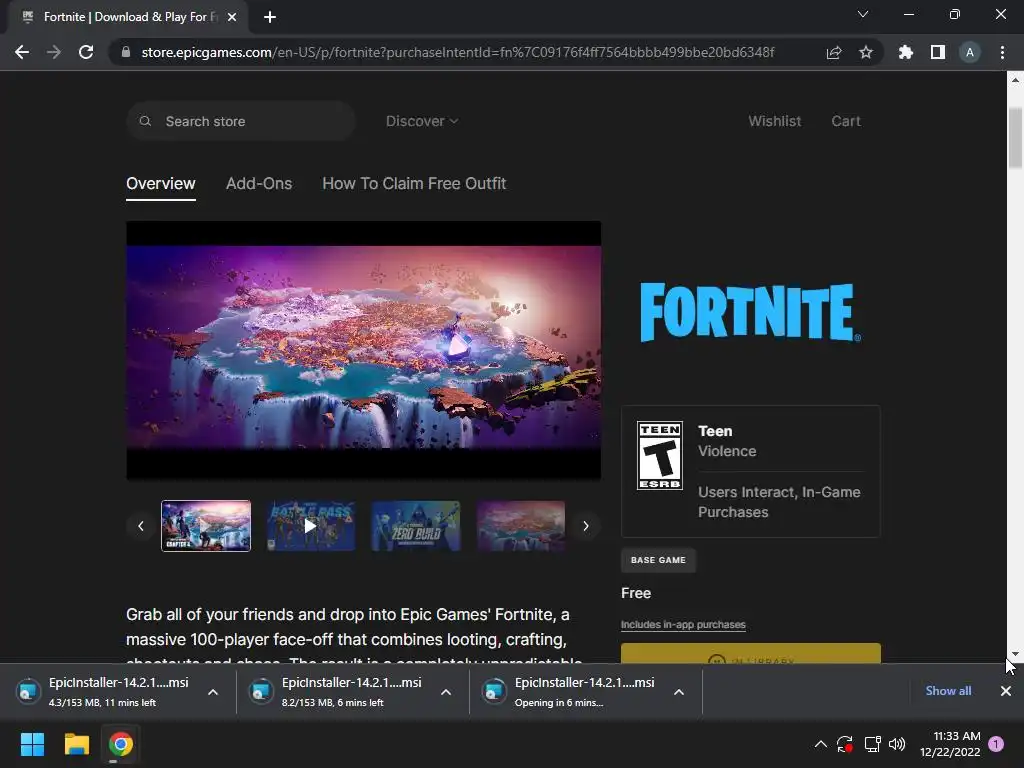This screenshot has height=768, width=1024.
Task: Bookmark this page with the star
Action: tap(866, 52)
